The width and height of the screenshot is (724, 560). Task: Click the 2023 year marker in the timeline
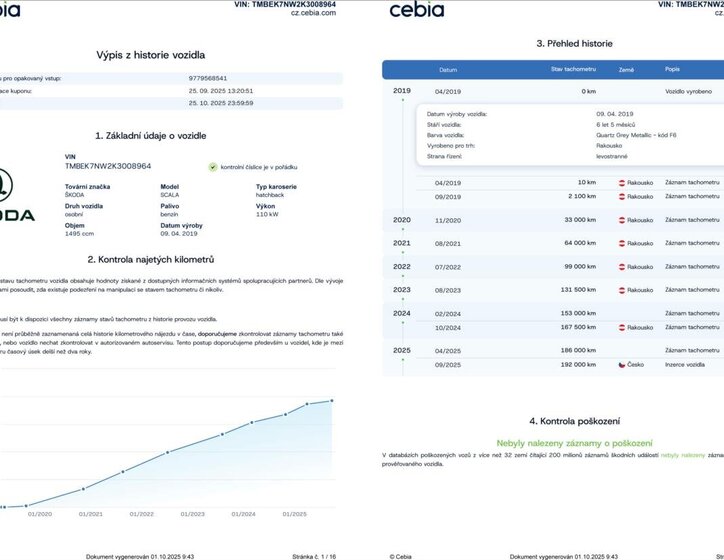pos(402,290)
